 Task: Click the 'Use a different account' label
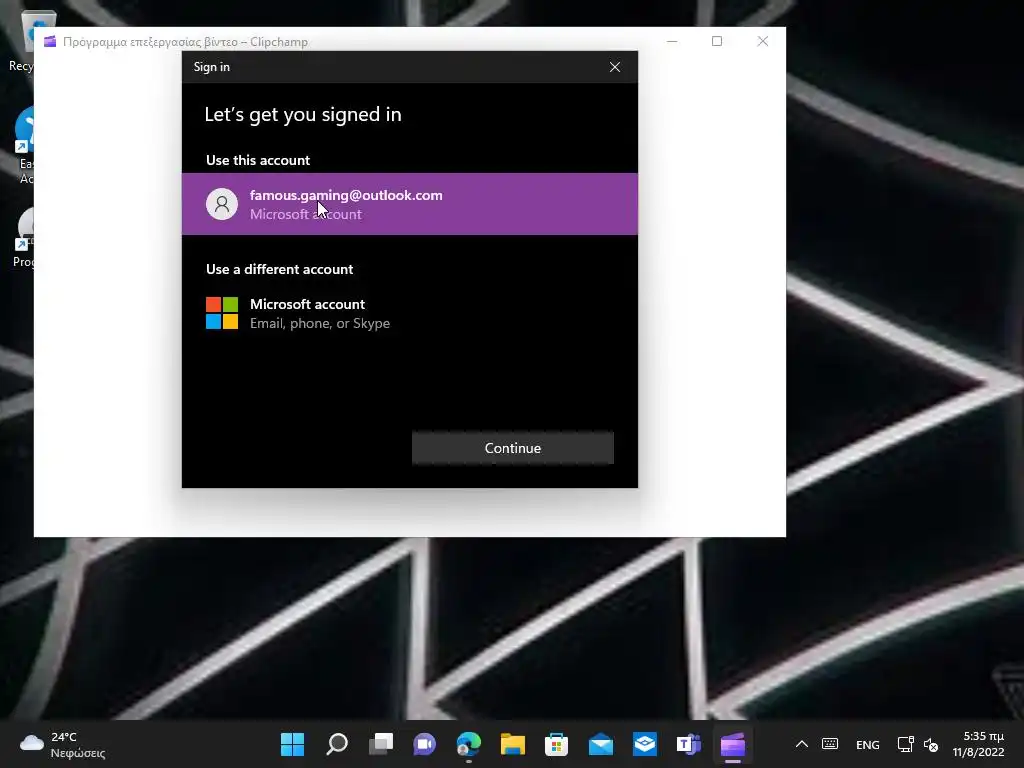coord(280,269)
